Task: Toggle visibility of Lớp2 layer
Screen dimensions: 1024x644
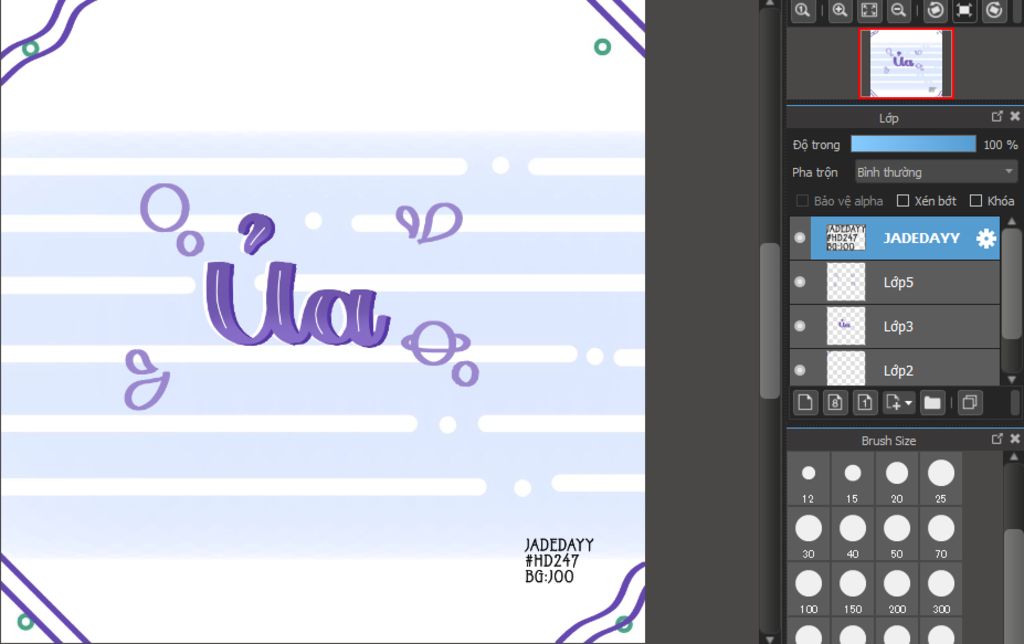Action: pos(800,370)
